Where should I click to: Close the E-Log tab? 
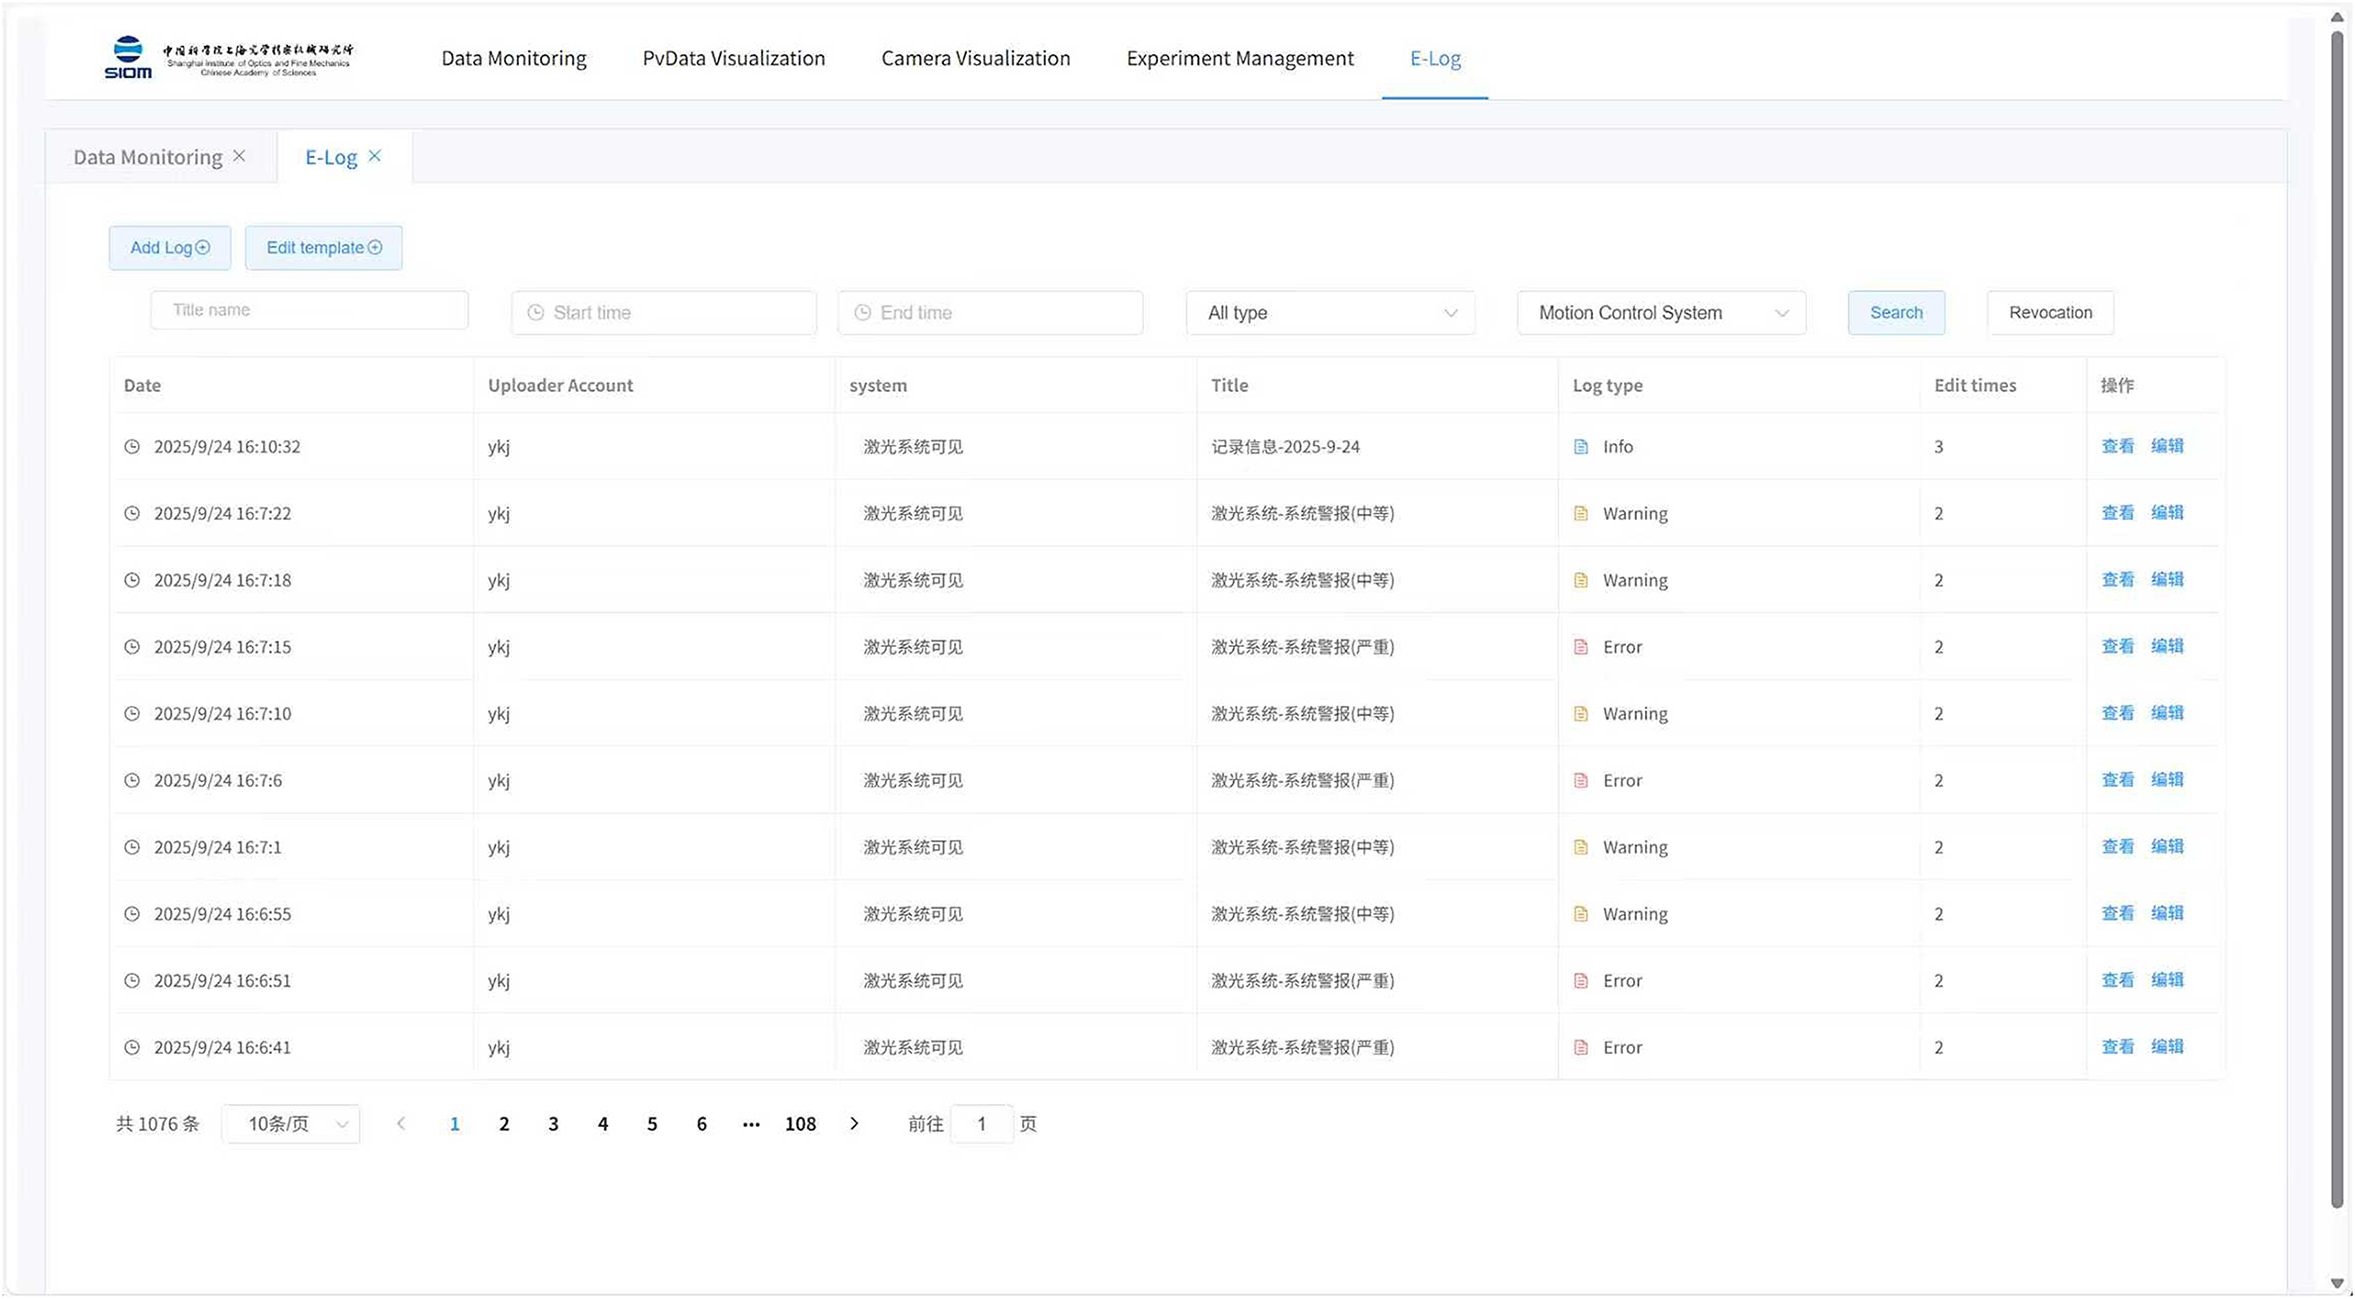(375, 156)
